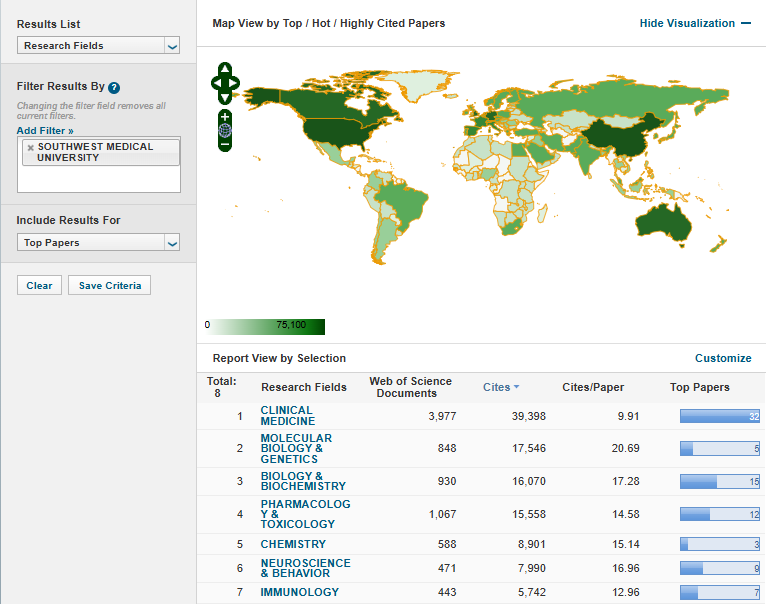Image resolution: width=766 pixels, height=604 pixels.
Task: Pan the map right with the arrow
Action: [x=235, y=83]
